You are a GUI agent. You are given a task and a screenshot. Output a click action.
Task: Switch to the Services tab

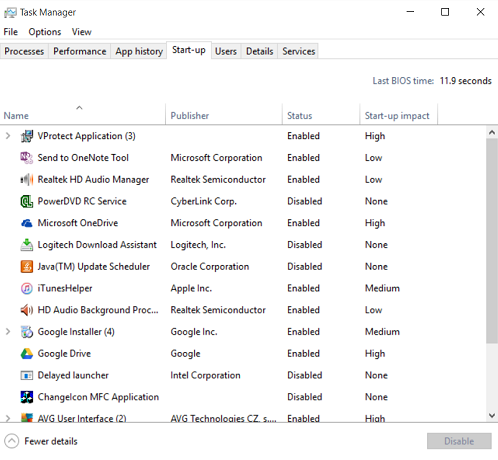[299, 51]
